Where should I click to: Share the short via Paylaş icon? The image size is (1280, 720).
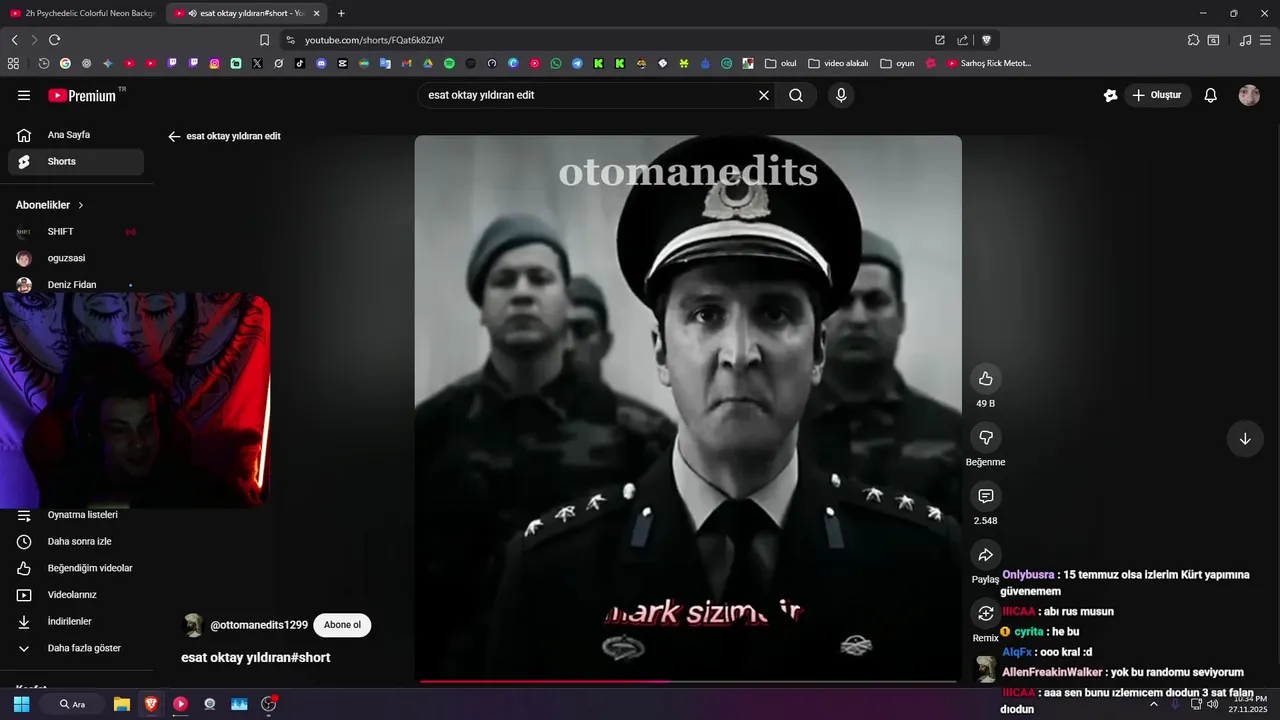pos(986,555)
